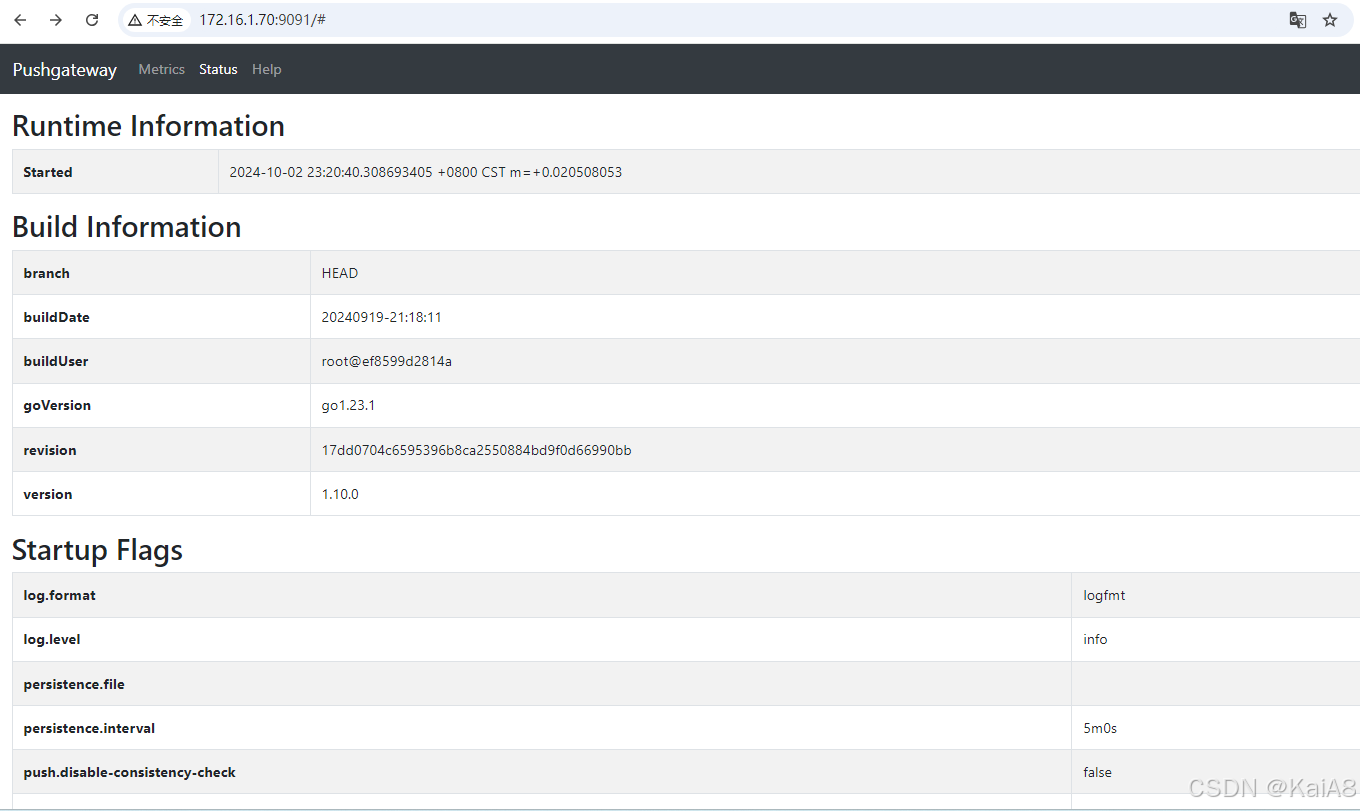Screen dimensions: 1360x811
Task: Bookmark this page with the star icon
Action: tap(1330, 20)
